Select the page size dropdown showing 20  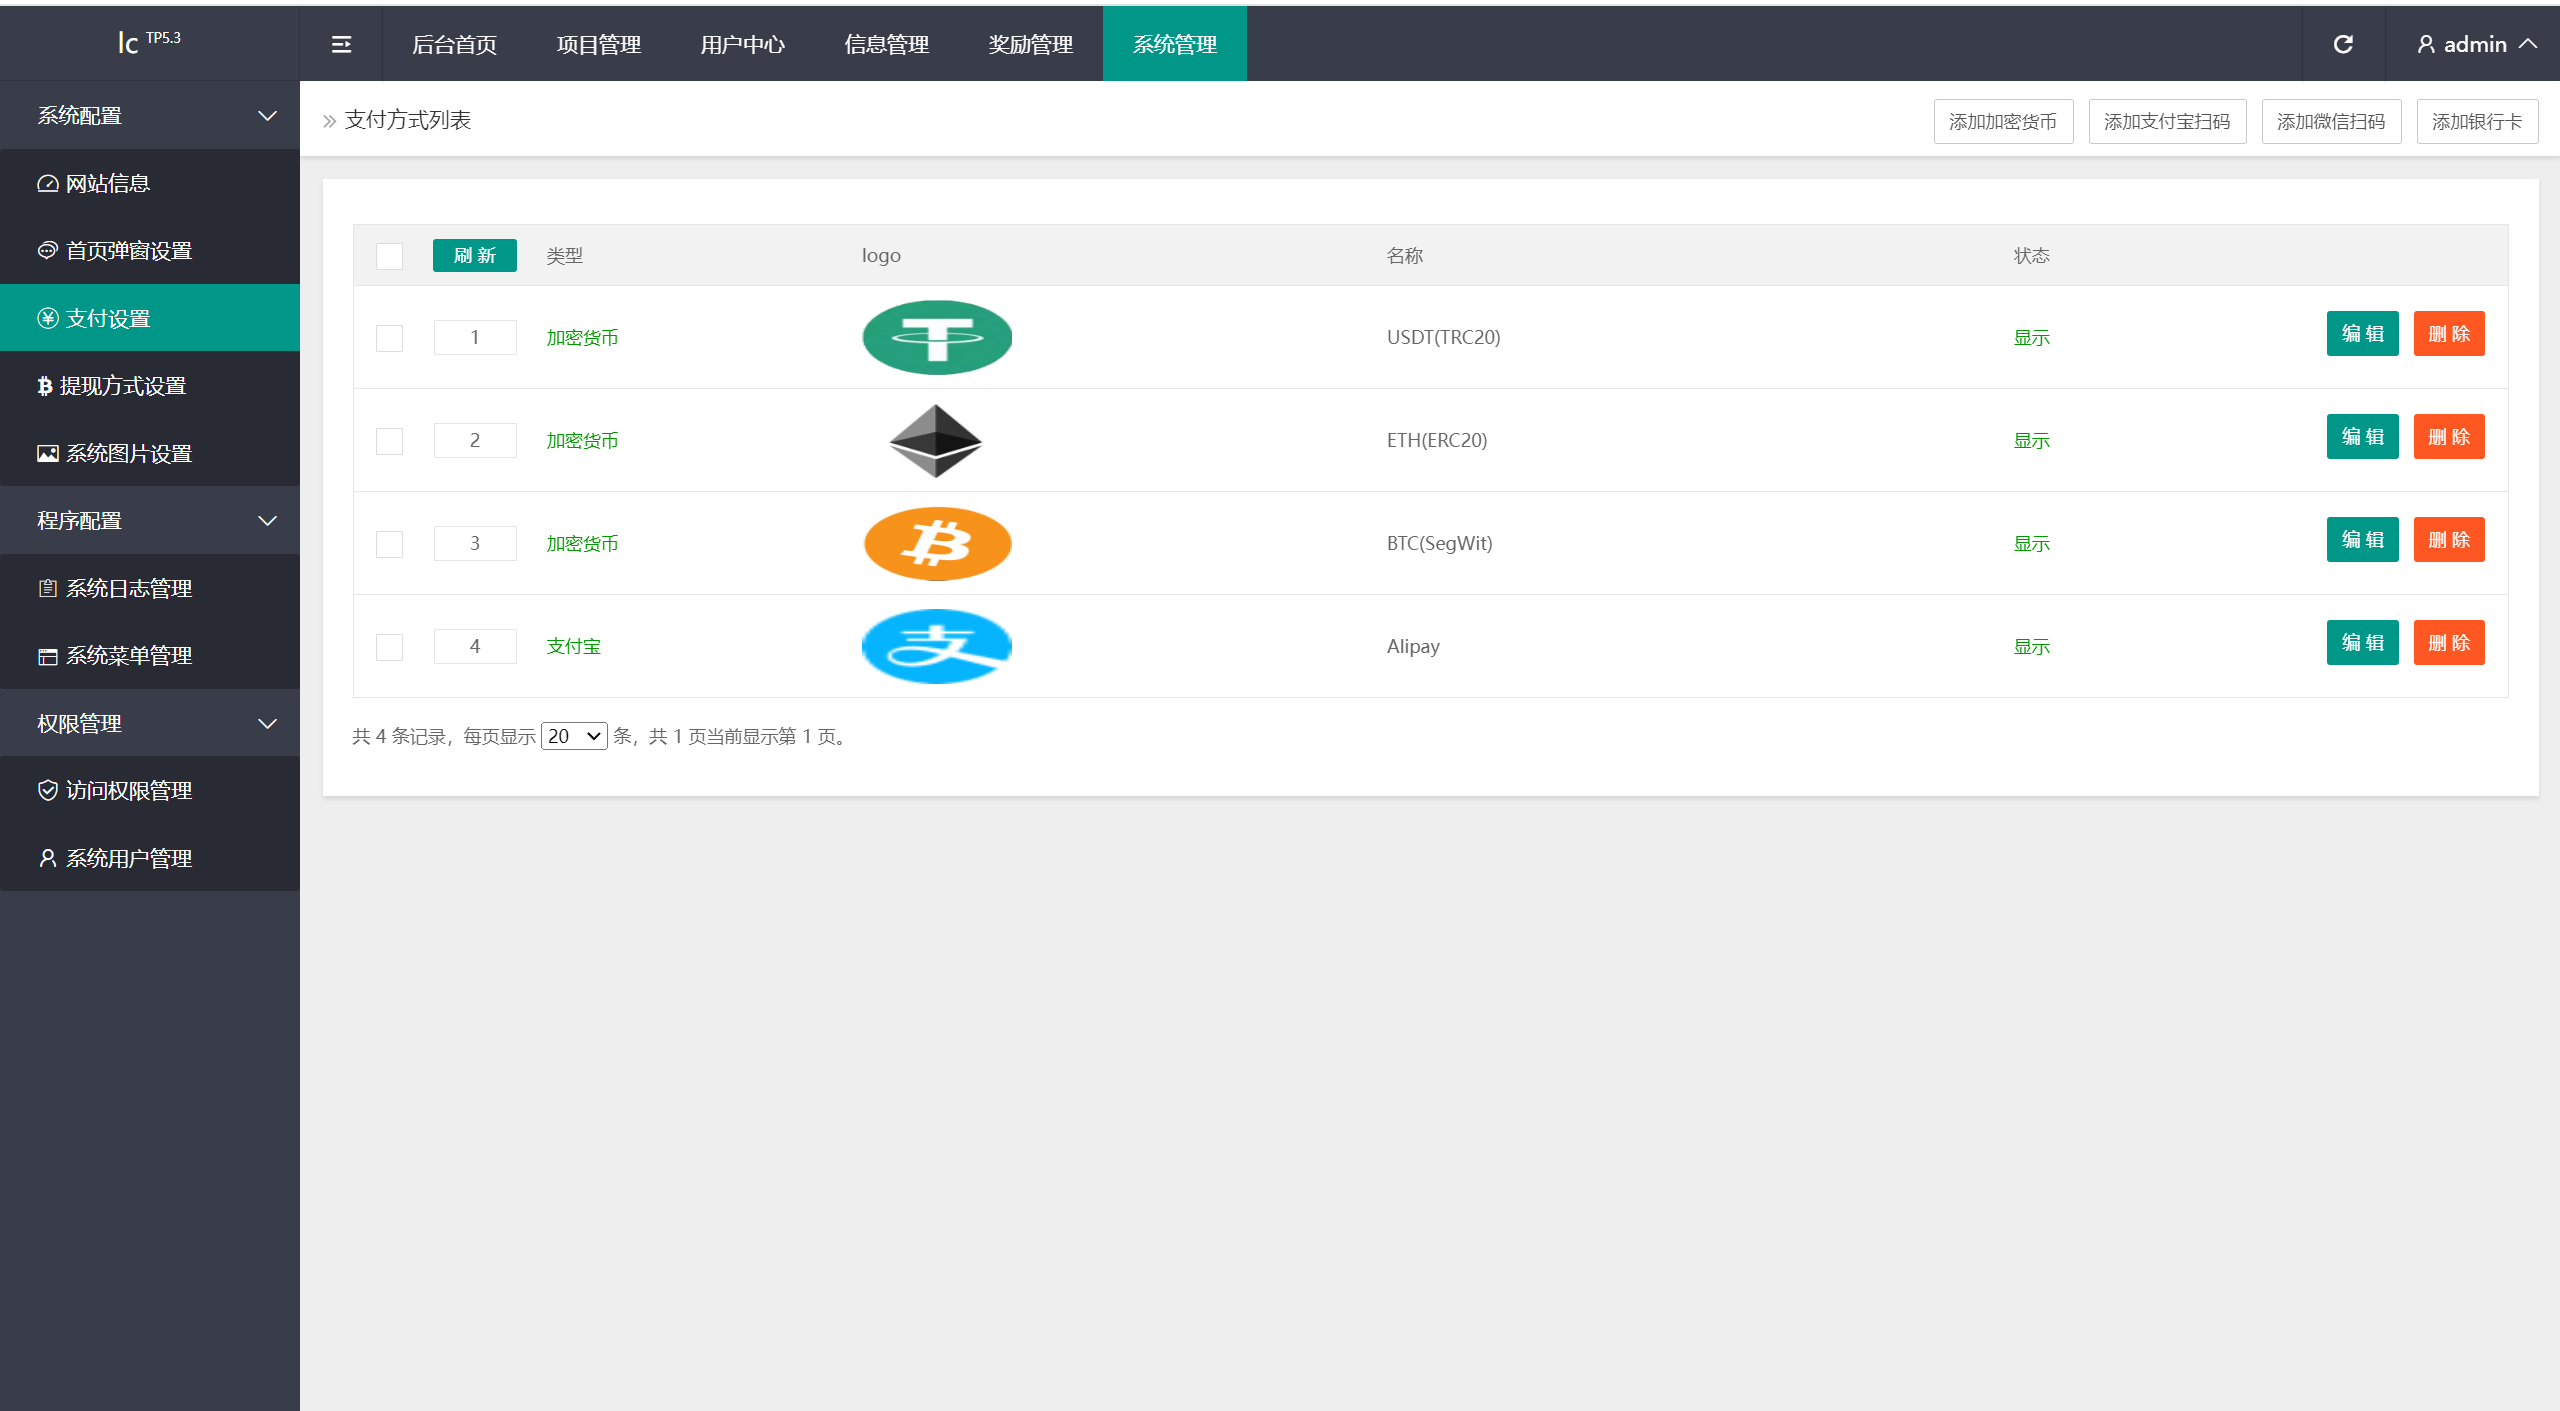point(575,735)
